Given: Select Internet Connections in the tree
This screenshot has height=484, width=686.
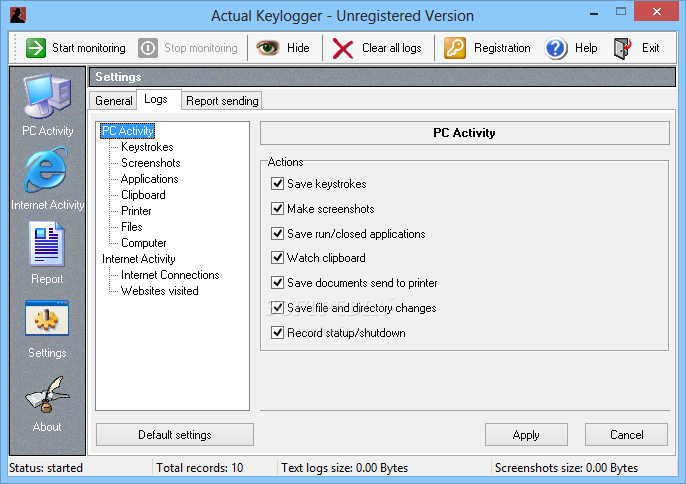Looking at the screenshot, I should click(x=170, y=275).
